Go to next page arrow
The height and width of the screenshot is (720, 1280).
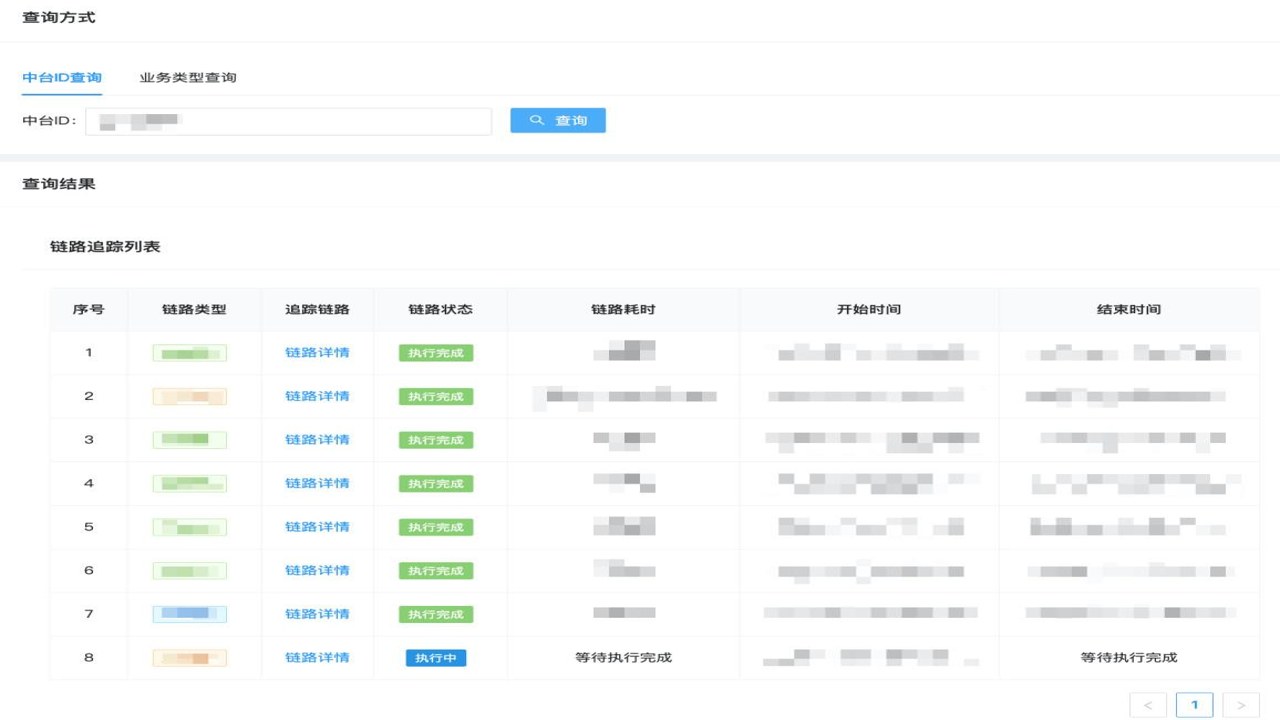1241,705
